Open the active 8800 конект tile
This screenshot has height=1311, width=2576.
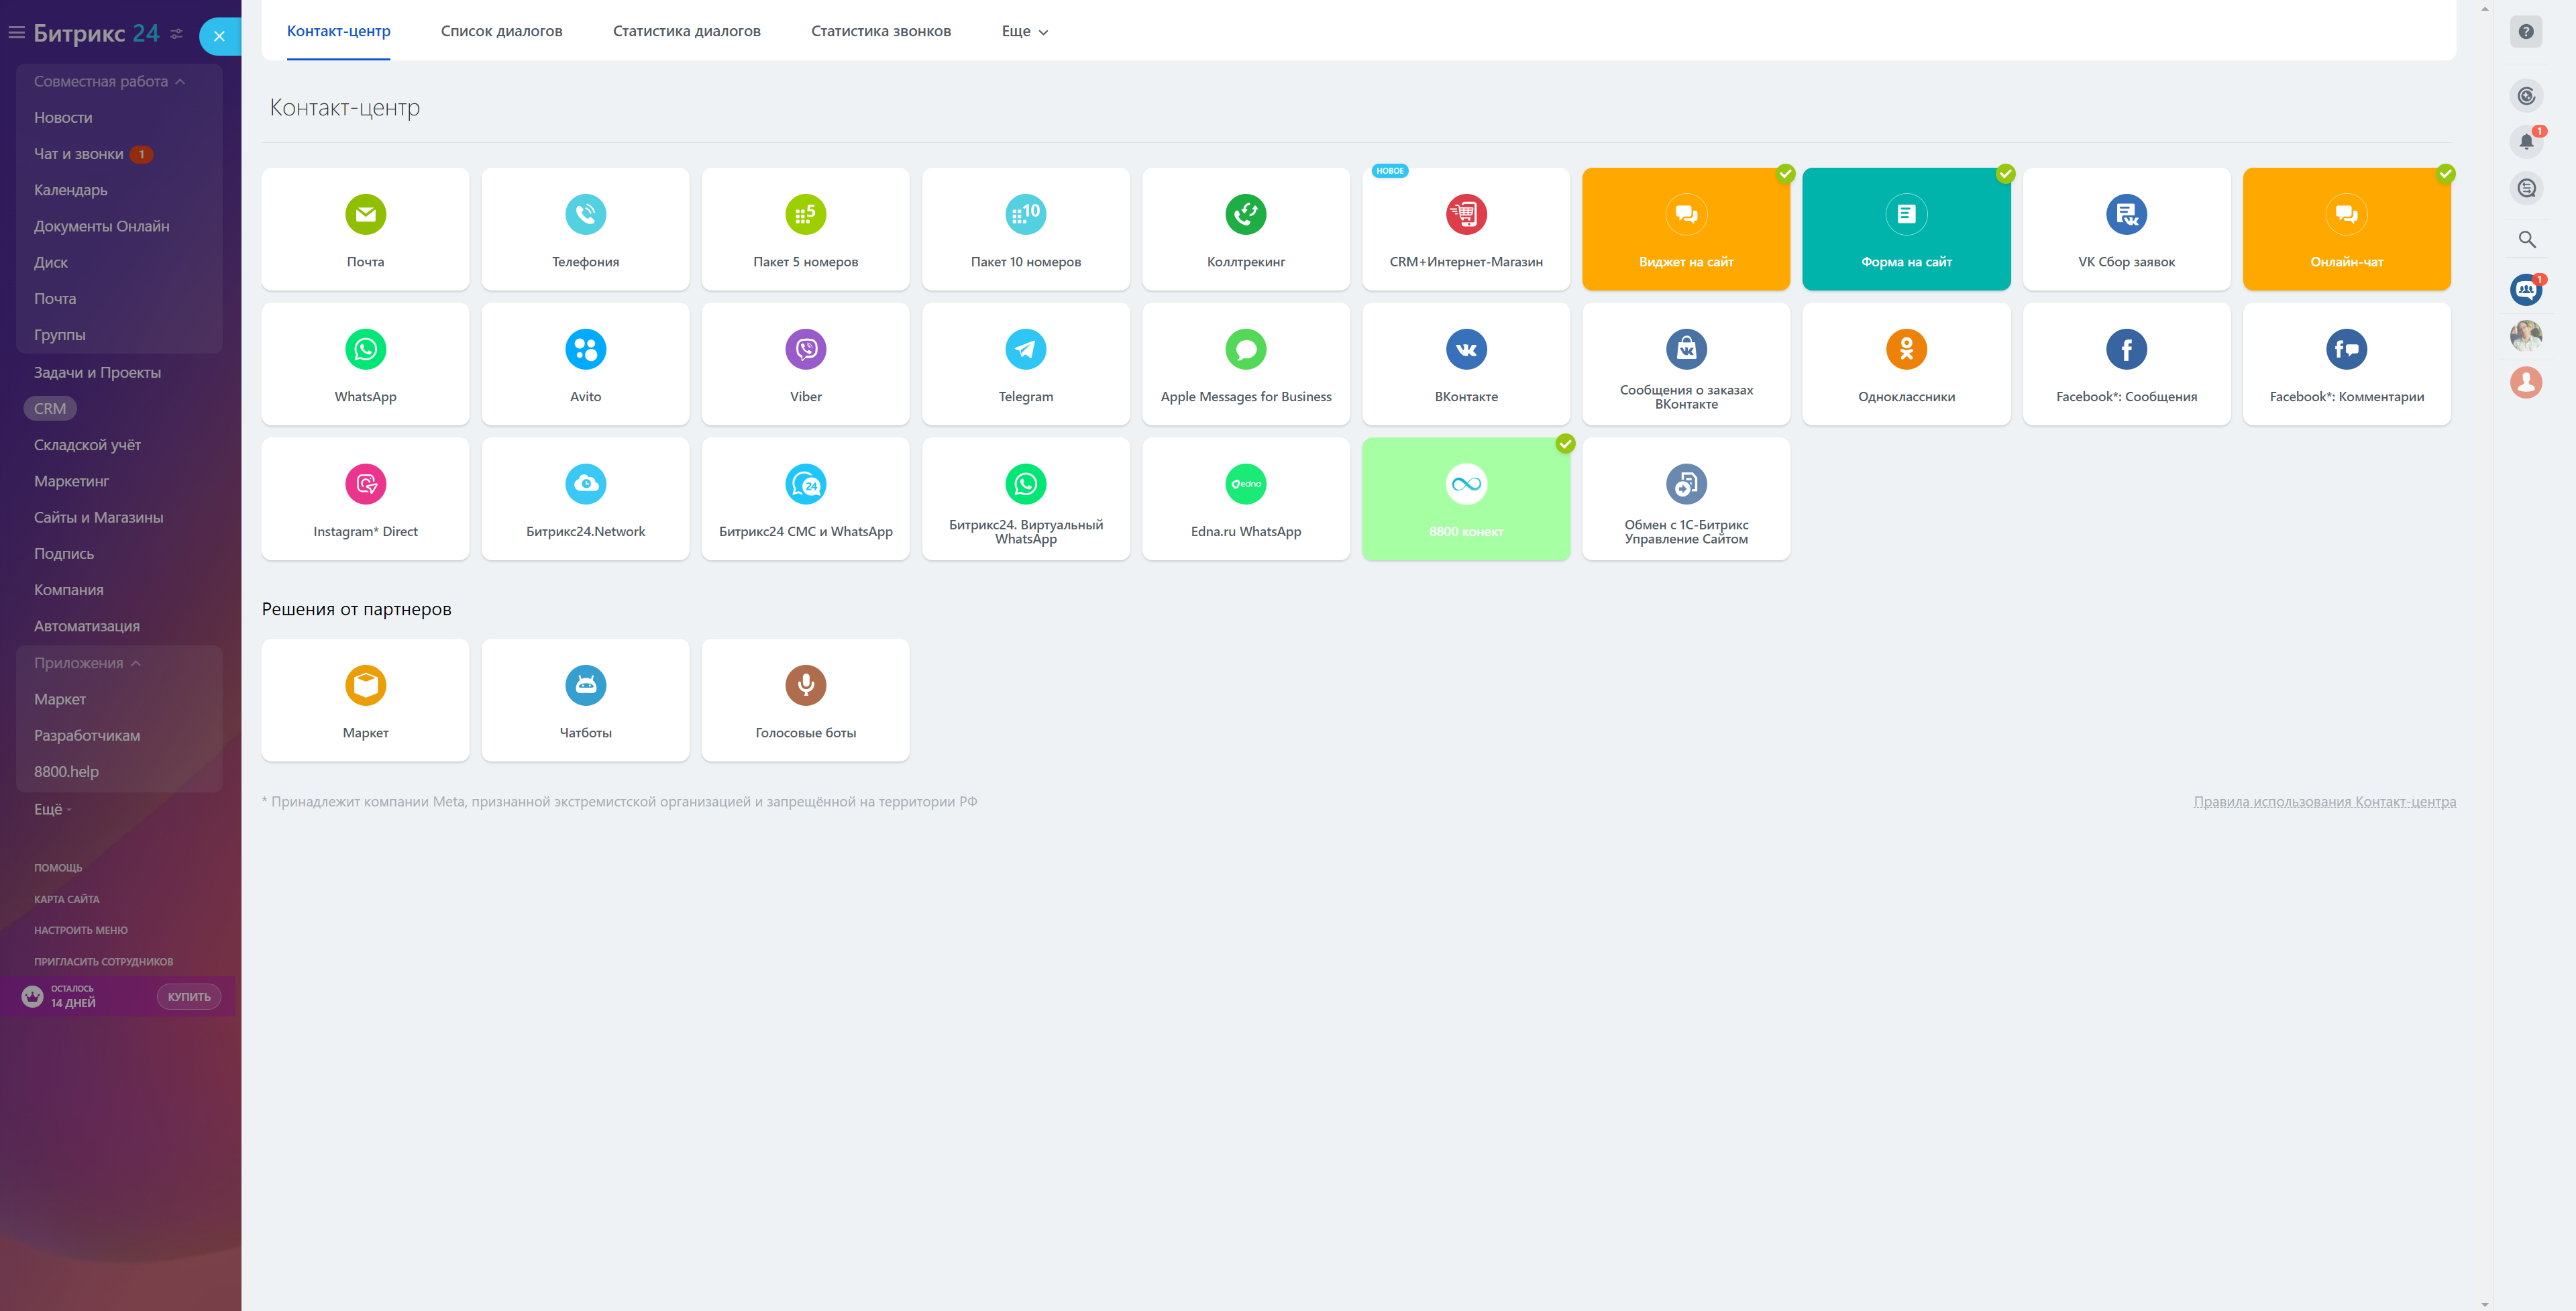click(1465, 499)
